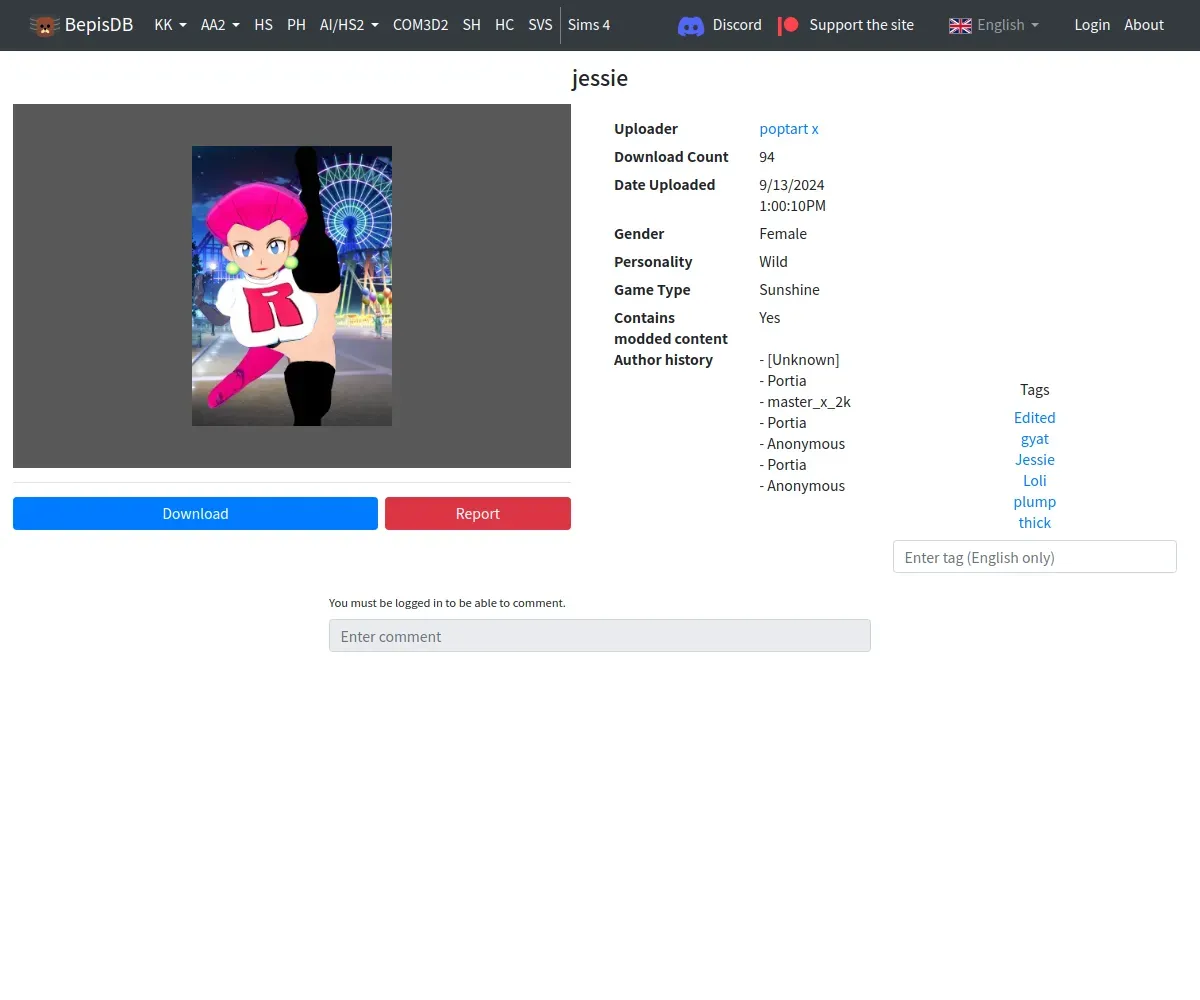This screenshot has height=1000, width=1200.
Task: Click the page title jessie
Action: pos(600,78)
